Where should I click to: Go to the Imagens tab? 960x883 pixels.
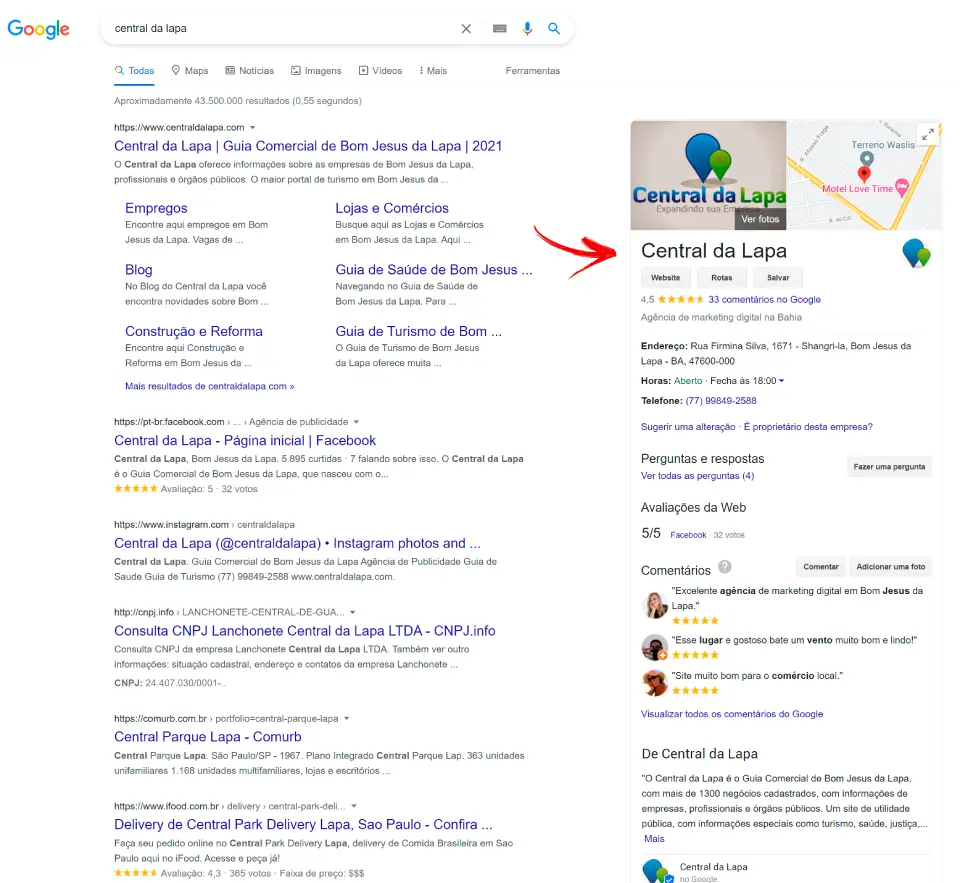coord(316,71)
